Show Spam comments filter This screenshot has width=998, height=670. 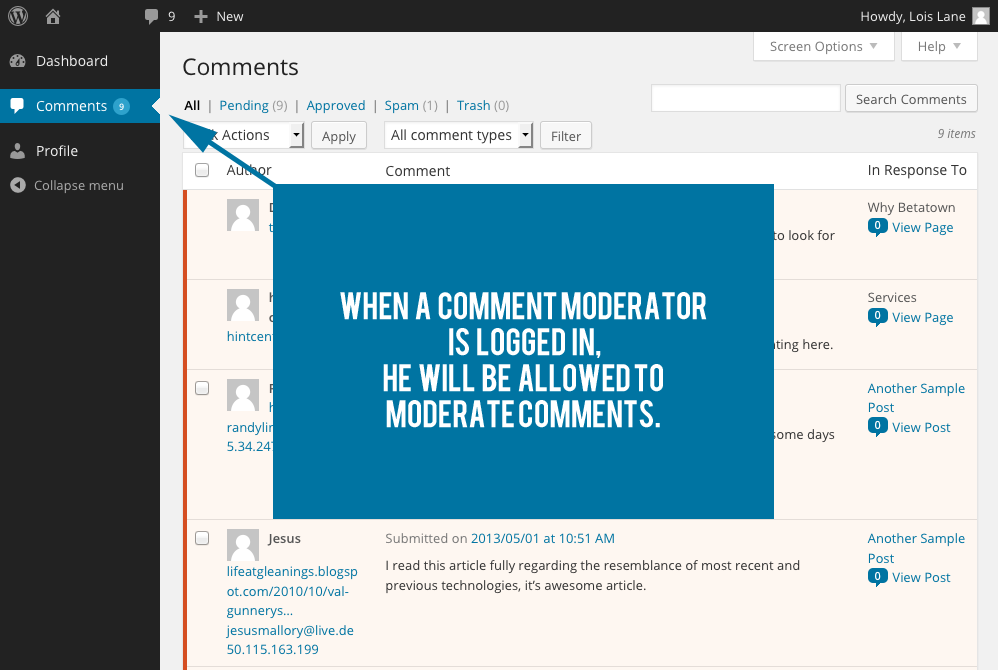click(x=411, y=106)
